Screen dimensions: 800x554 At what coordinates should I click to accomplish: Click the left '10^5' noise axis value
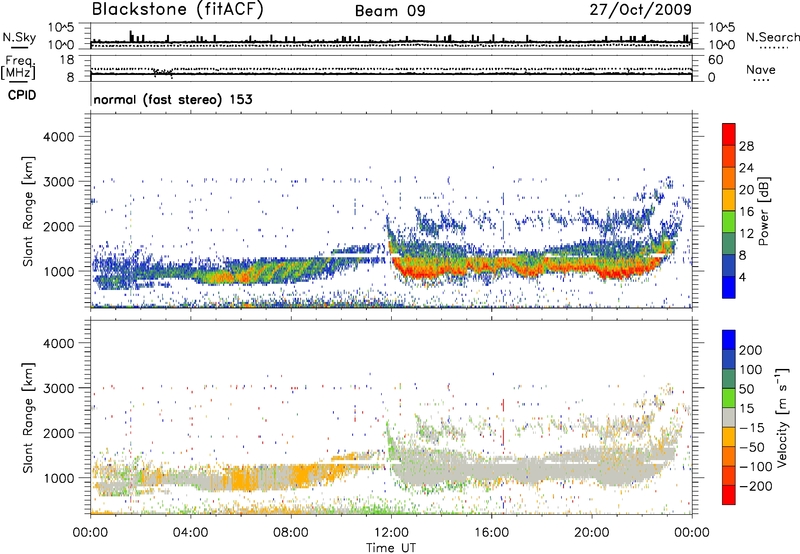pos(61,28)
